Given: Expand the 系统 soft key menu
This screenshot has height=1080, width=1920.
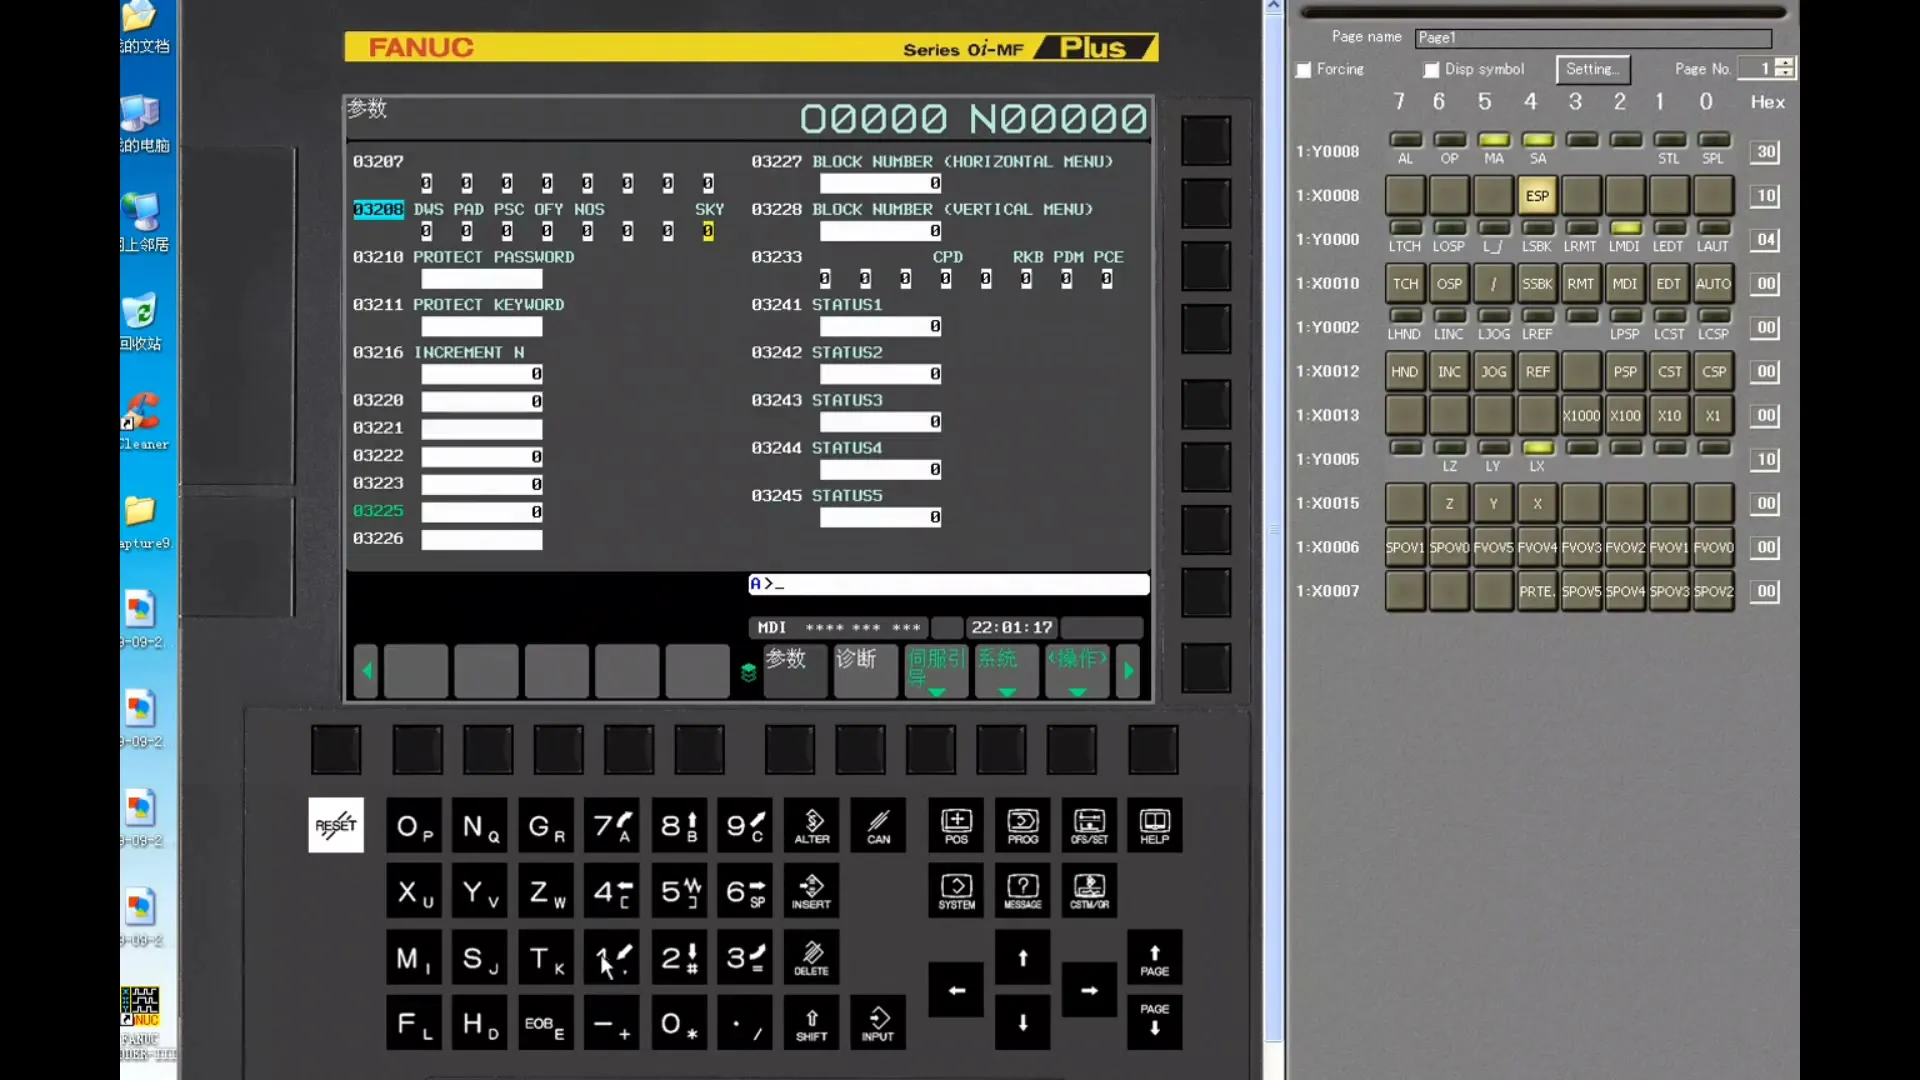Looking at the screenshot, I should (x=1006, y=670).
